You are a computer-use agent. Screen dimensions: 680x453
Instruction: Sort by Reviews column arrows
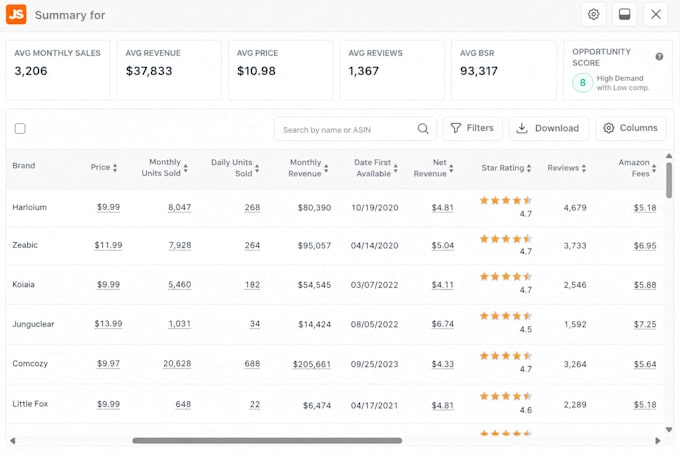(584, 168)
